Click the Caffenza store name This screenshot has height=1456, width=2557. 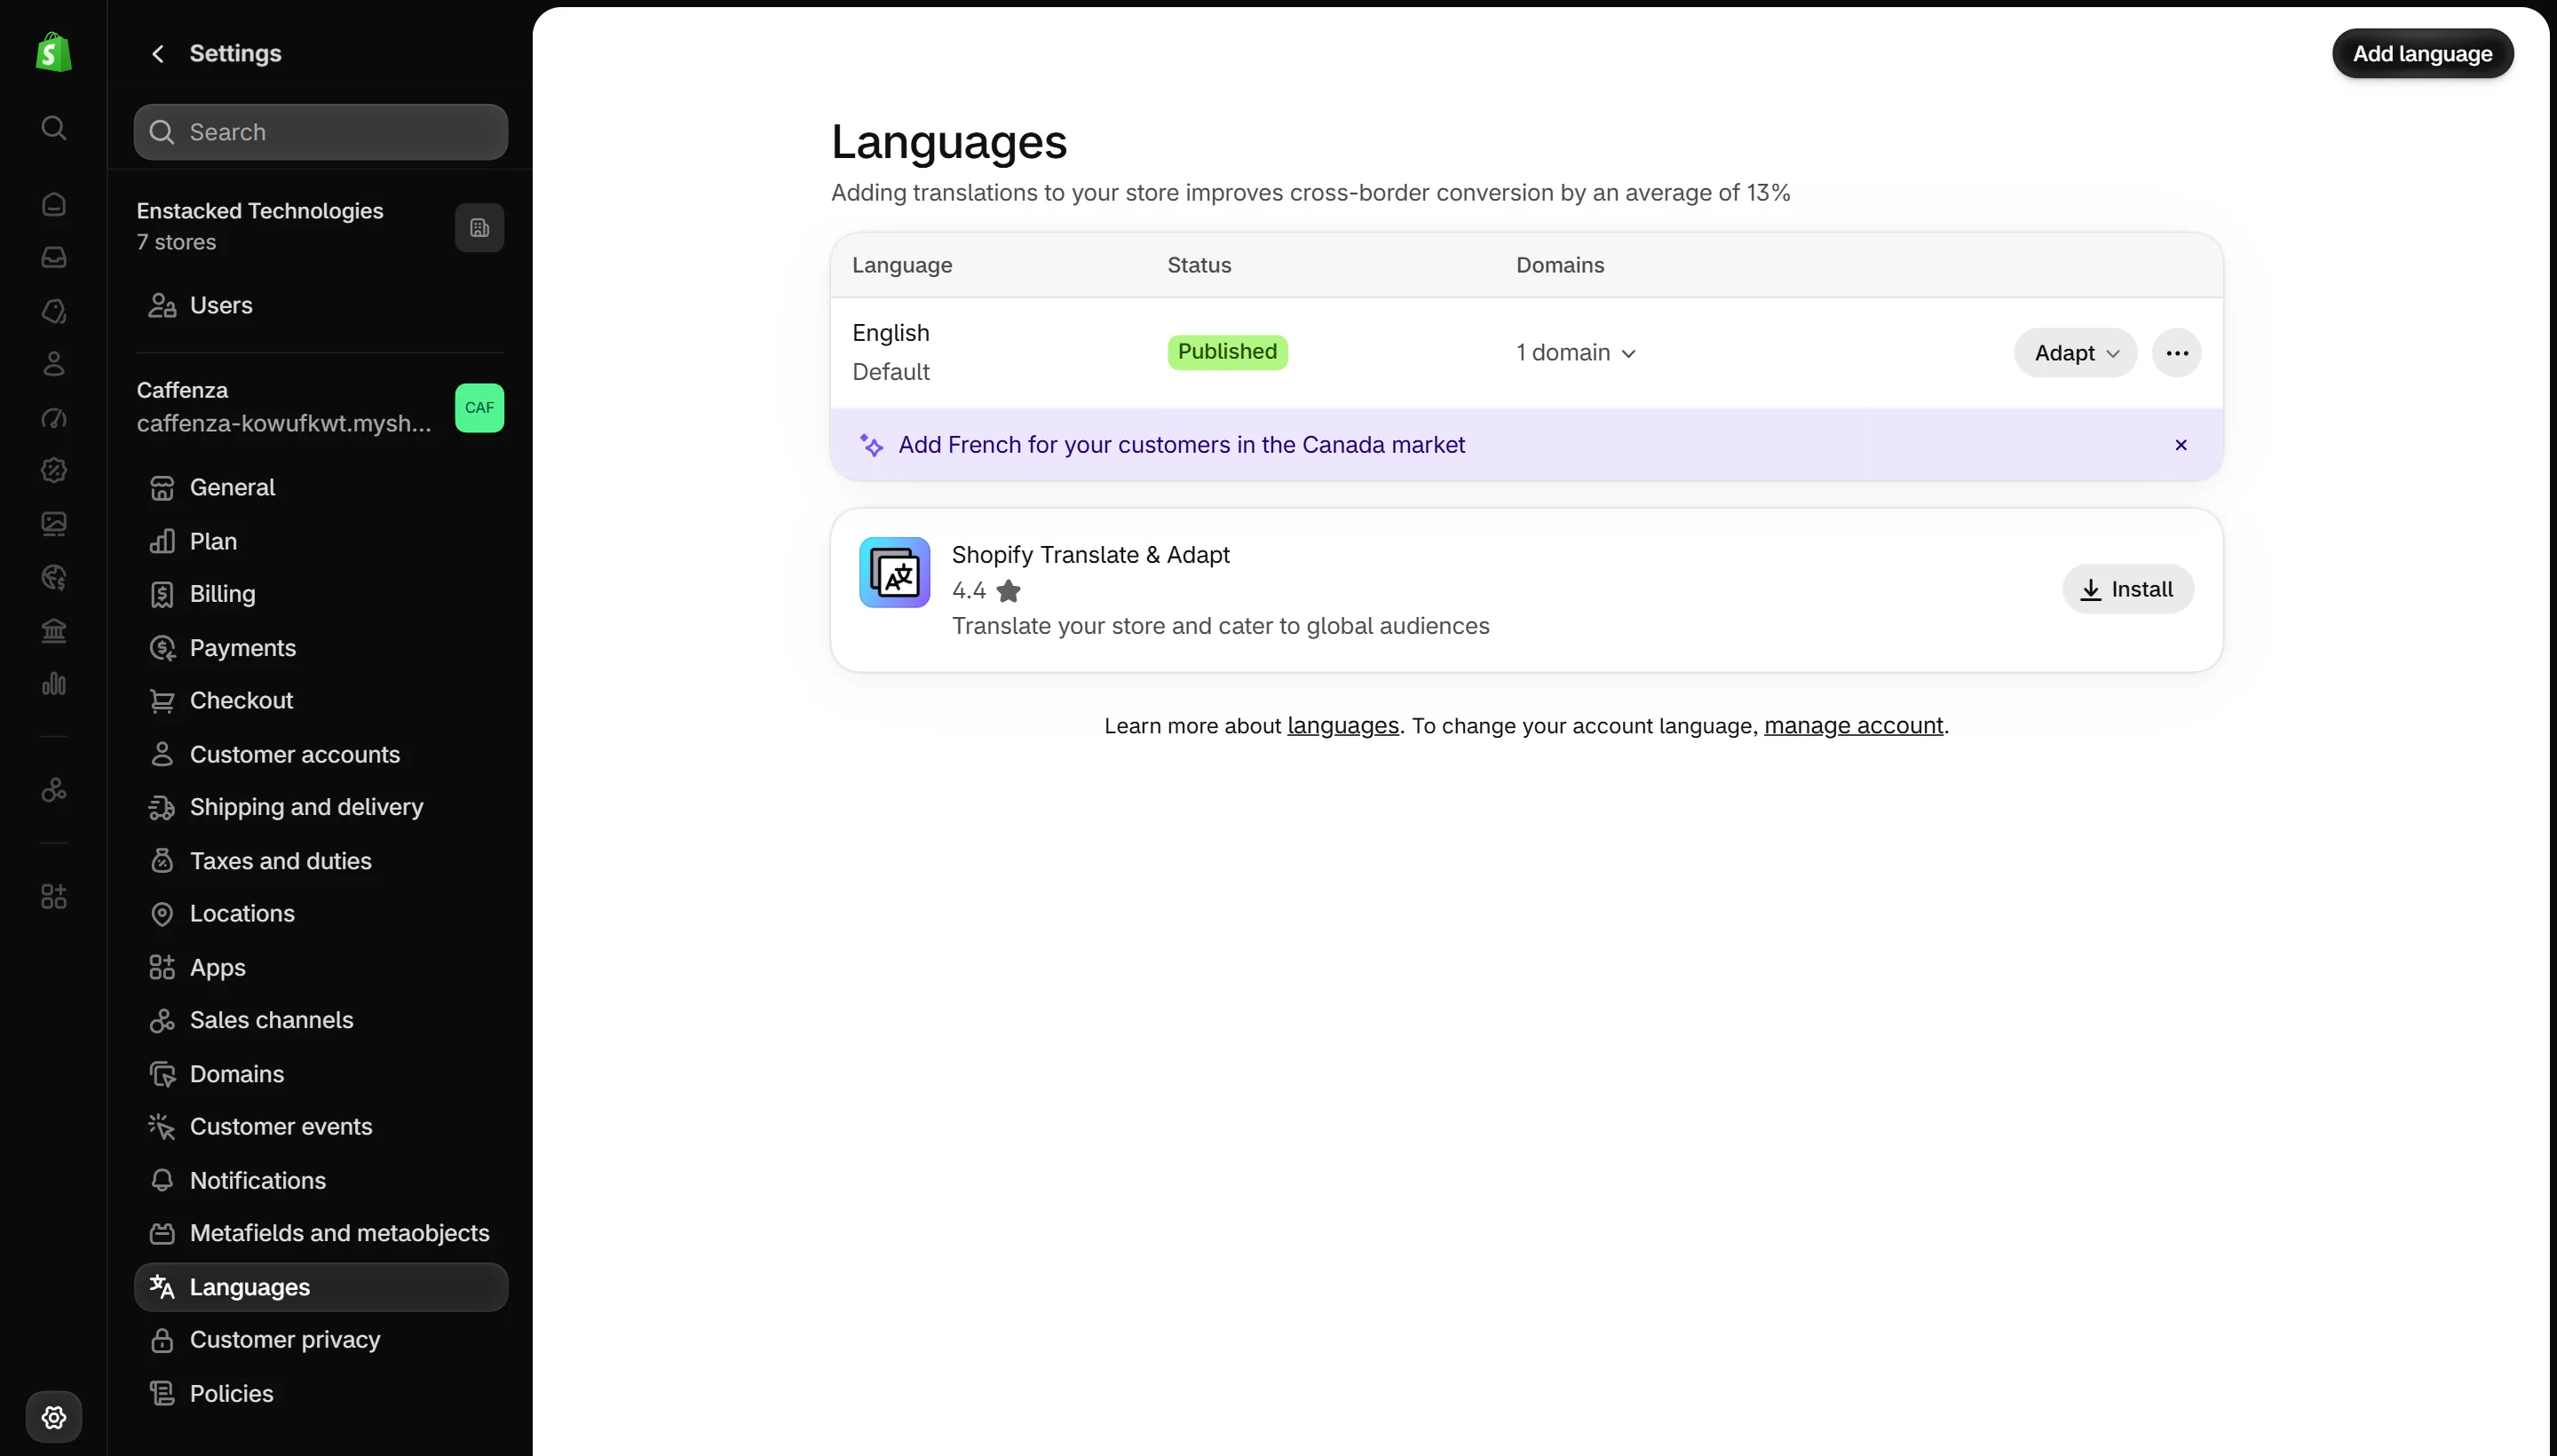tap(182, 390)
